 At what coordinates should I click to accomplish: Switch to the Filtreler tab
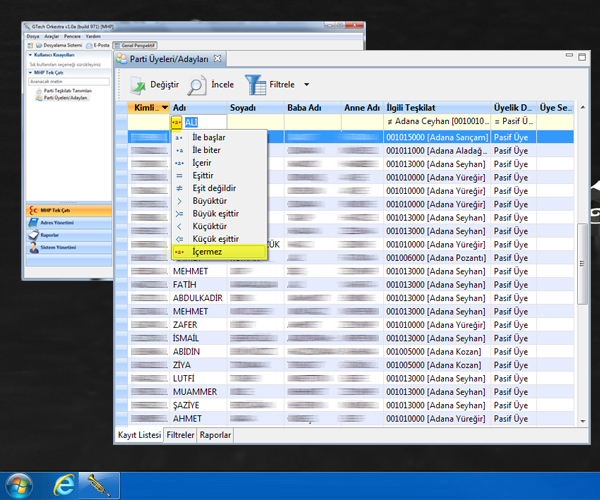click(x=180, y=435)
